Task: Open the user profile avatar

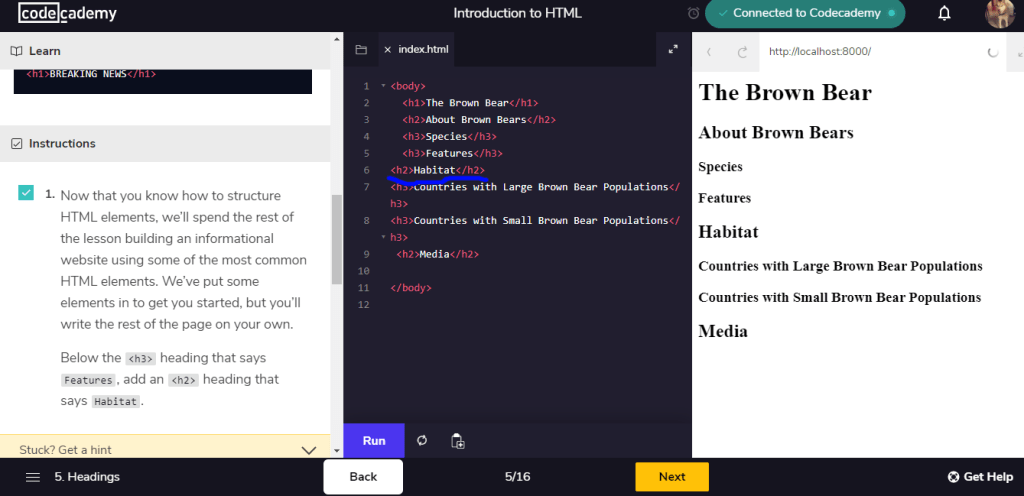Action: (x=999, y=14)
